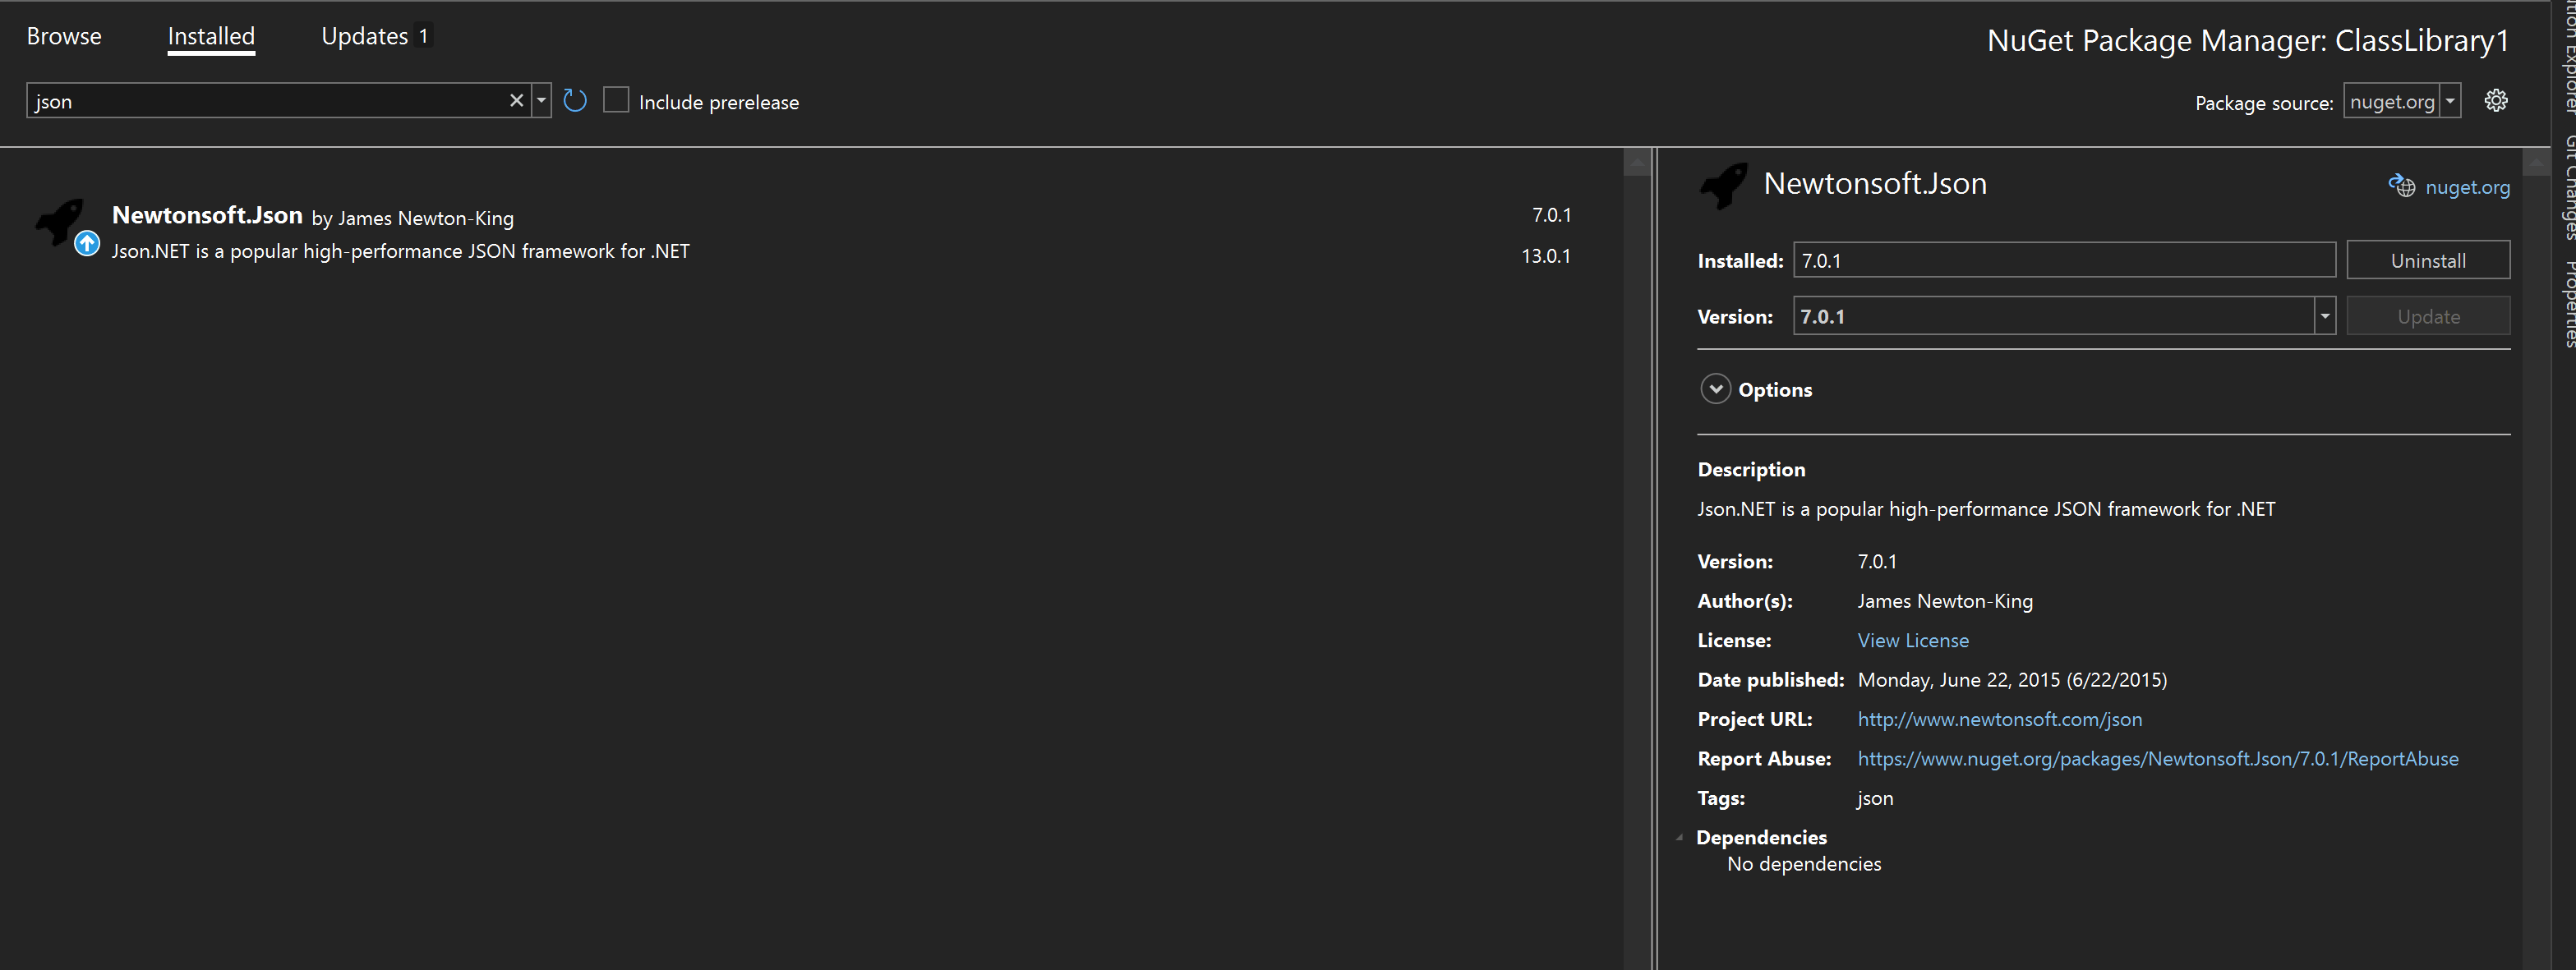This screenshot has height=970, width=2576.
Task: Open the search options dropdown beside the search box
Action: coord(540,100)
